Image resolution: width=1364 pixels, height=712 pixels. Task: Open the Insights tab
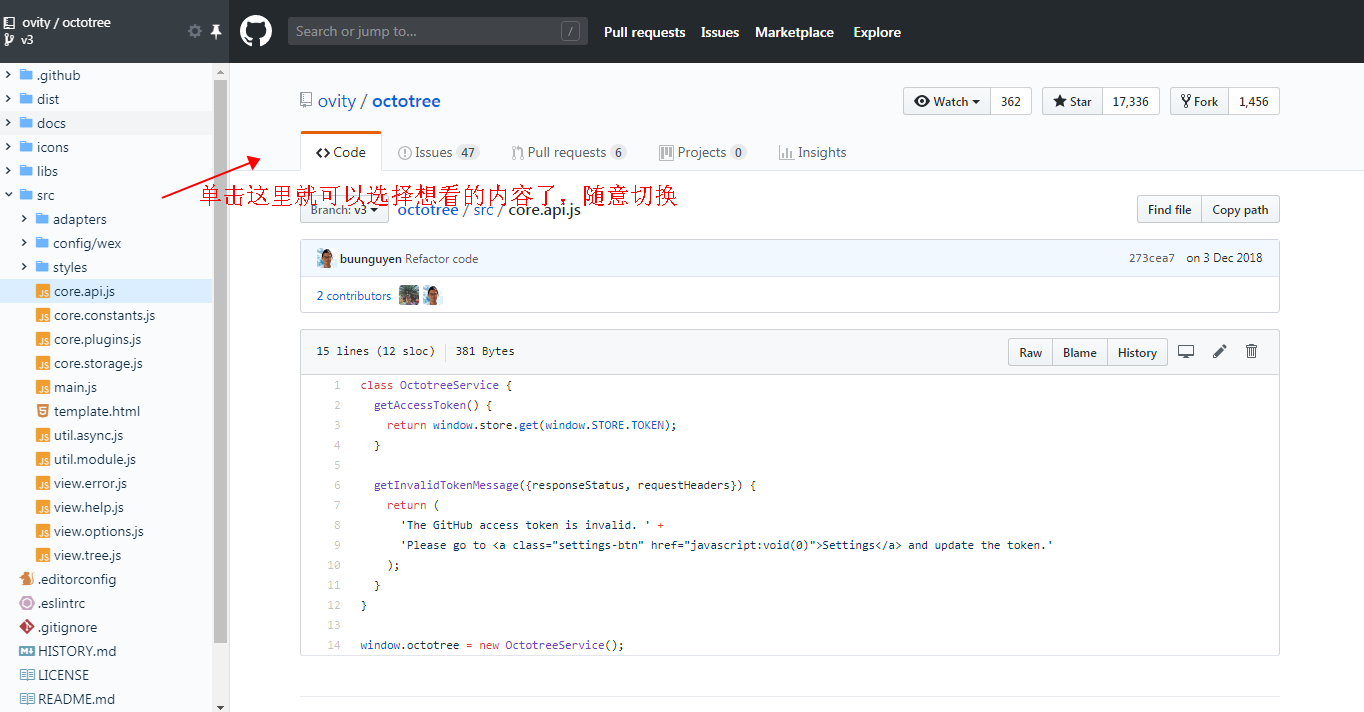click(812, 152)
